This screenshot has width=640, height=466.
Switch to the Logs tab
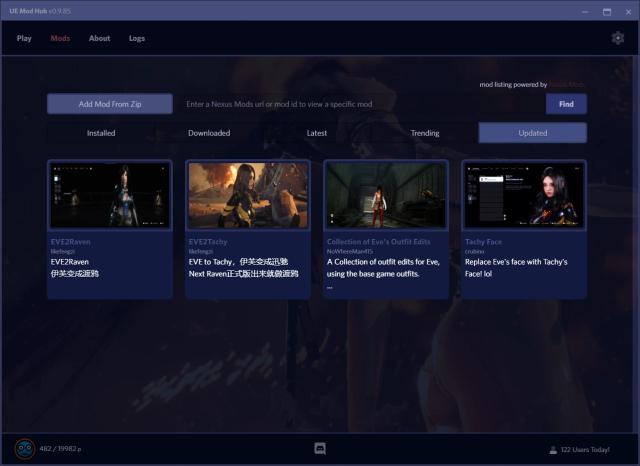pyautogui.click(x=137, y=38)
